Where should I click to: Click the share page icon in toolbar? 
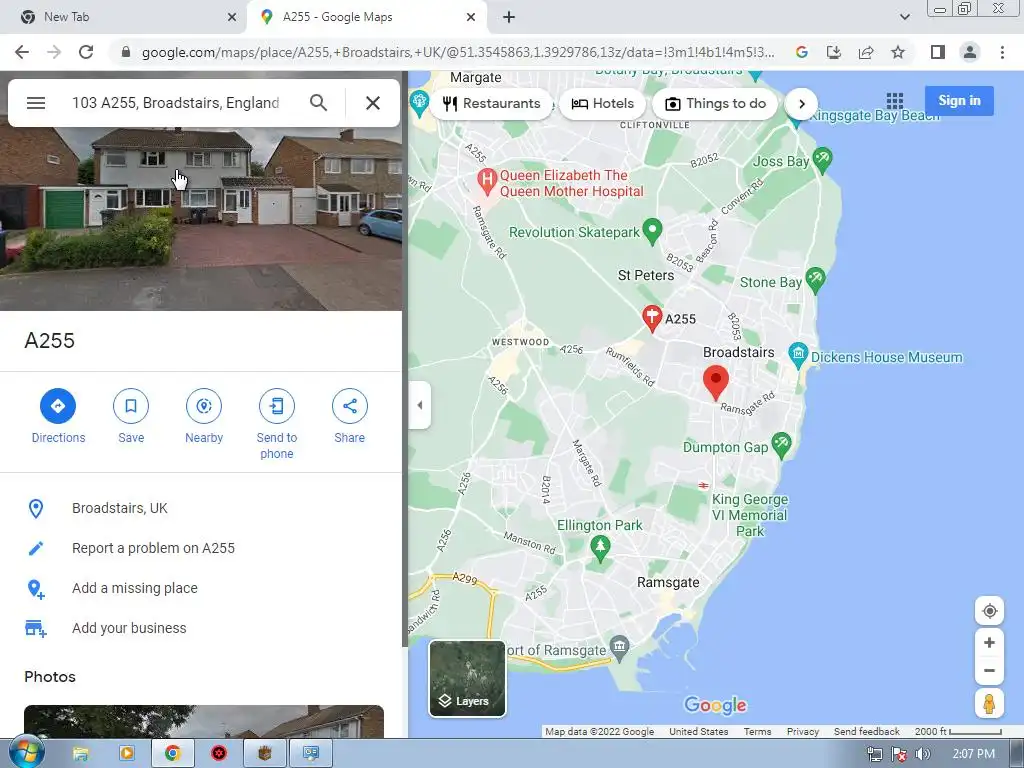click(866, 52)
